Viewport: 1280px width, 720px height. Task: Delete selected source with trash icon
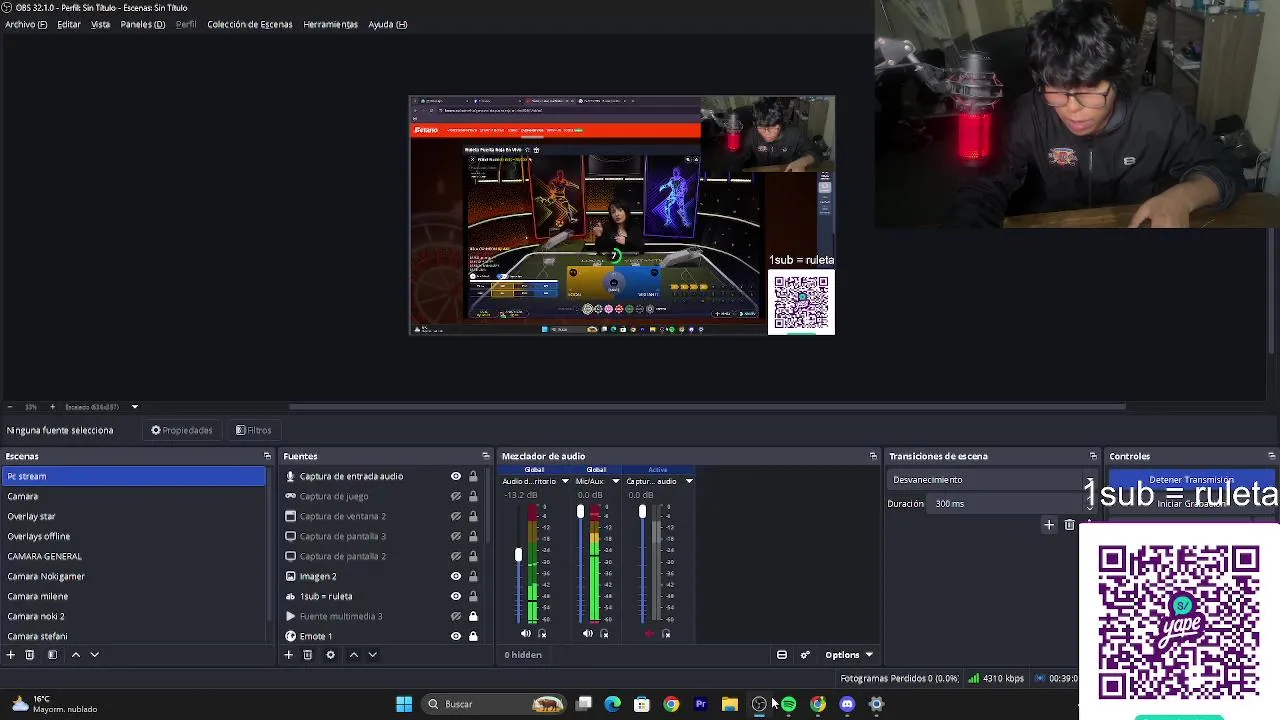(308, 655)
